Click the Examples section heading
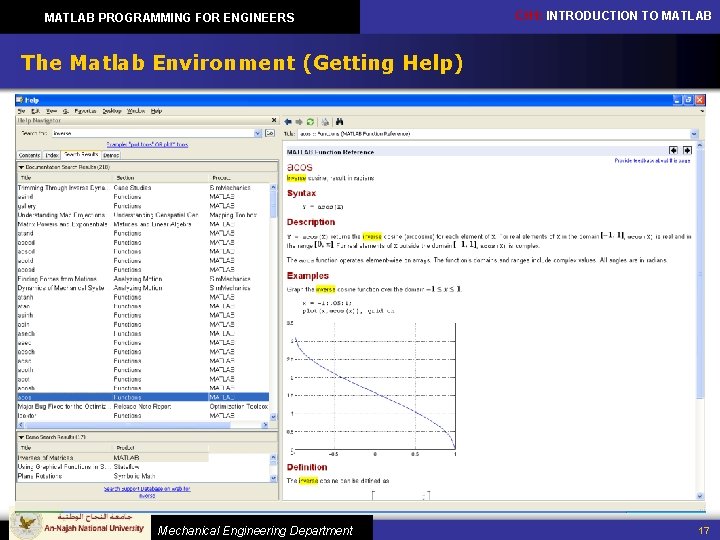 coord(308,276)
